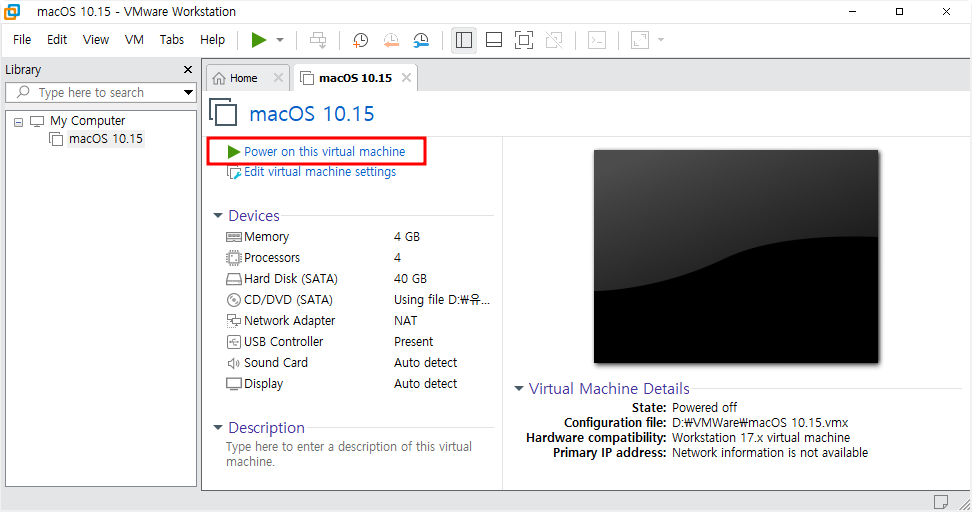Click the Hard Disk icon
972x512 pixels.
234,279
